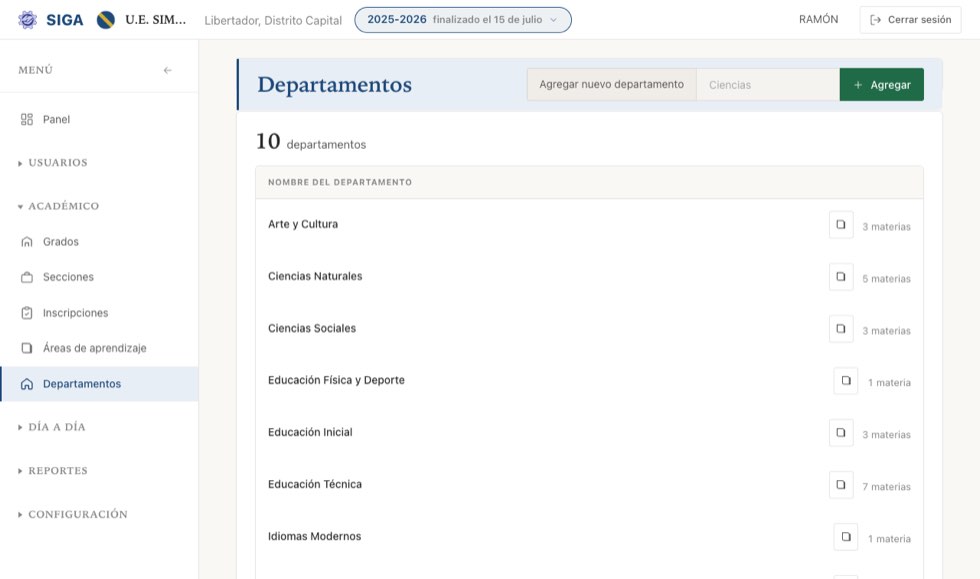The image size is (980, 579).
Task: Expand the DÍA A DÍA section
Action: 52,427
